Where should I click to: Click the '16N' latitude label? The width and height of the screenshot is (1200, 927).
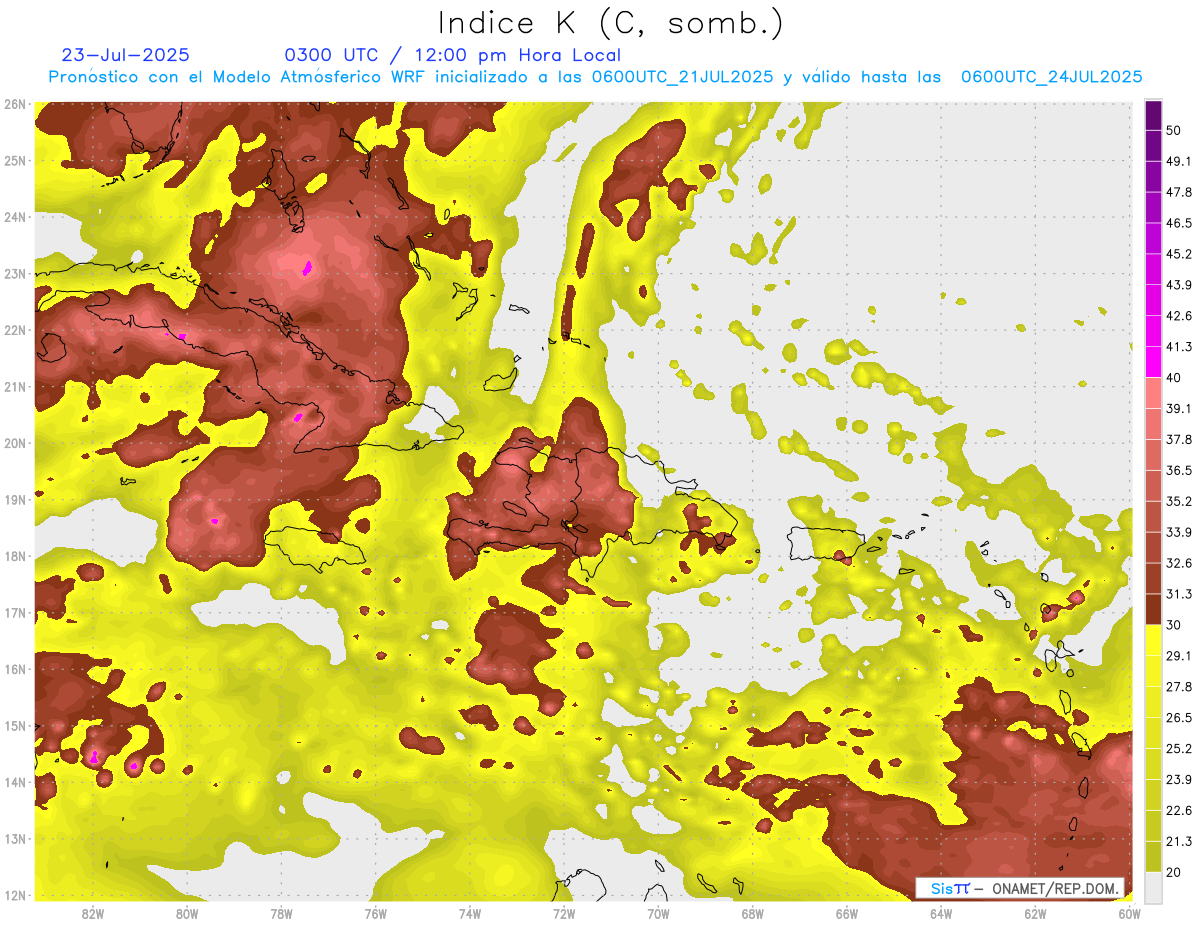tap(15, 669)
